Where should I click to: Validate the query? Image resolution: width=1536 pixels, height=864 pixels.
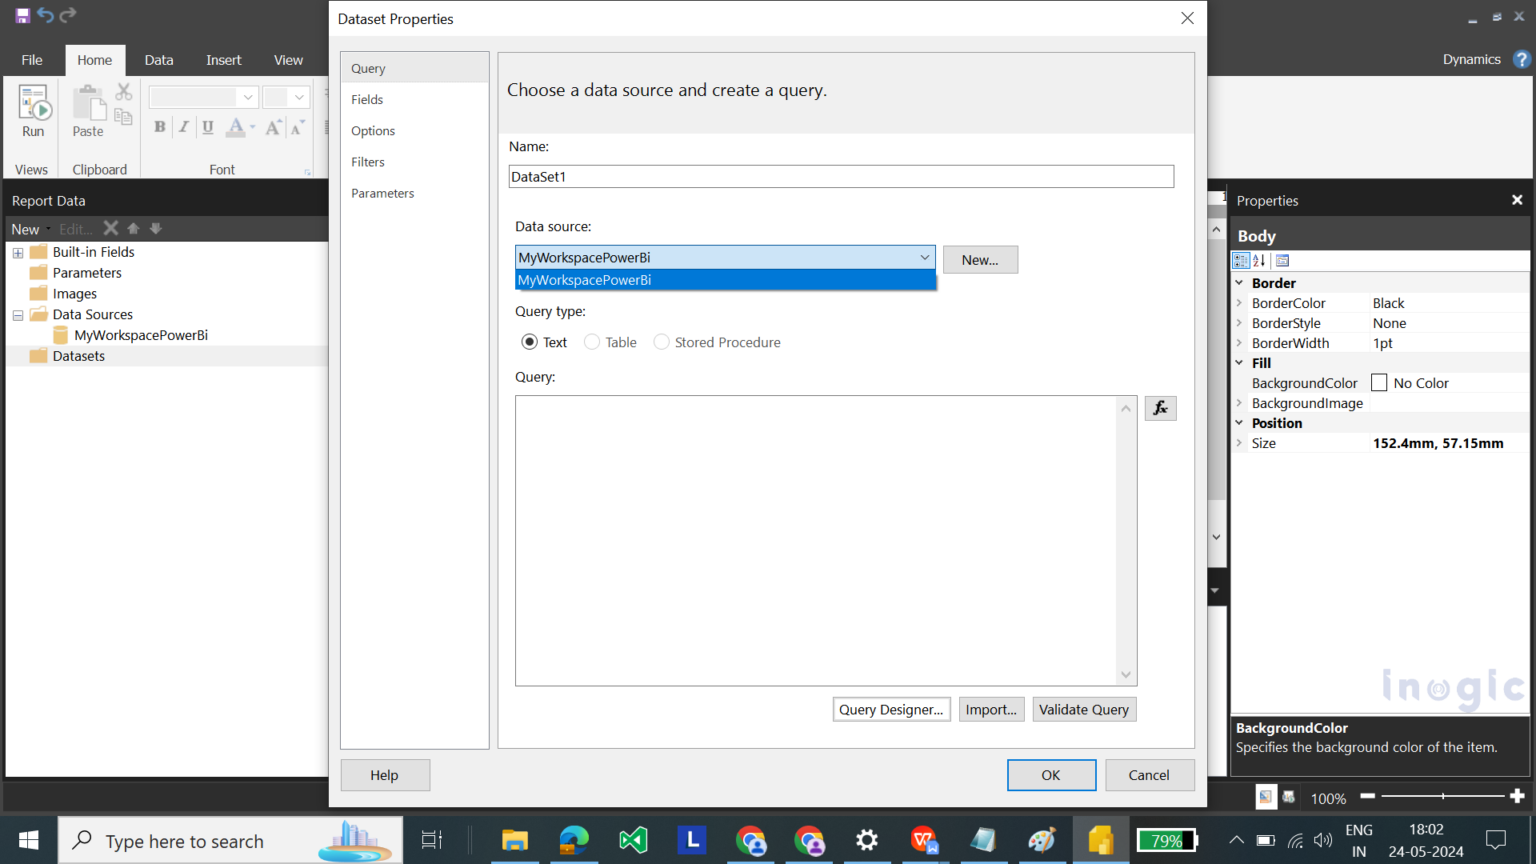[x=1084, y=709]
